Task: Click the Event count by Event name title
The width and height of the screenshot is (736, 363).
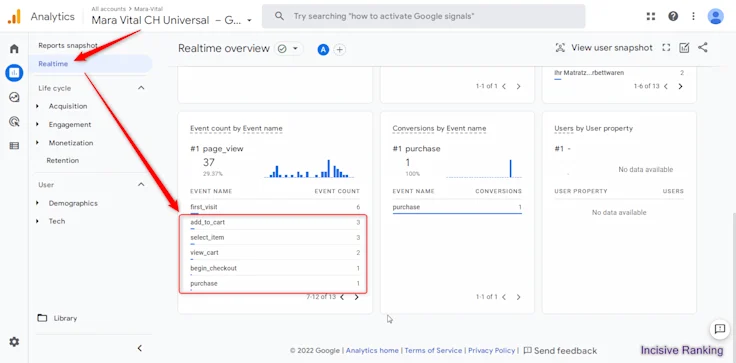Action: point(236,129)
